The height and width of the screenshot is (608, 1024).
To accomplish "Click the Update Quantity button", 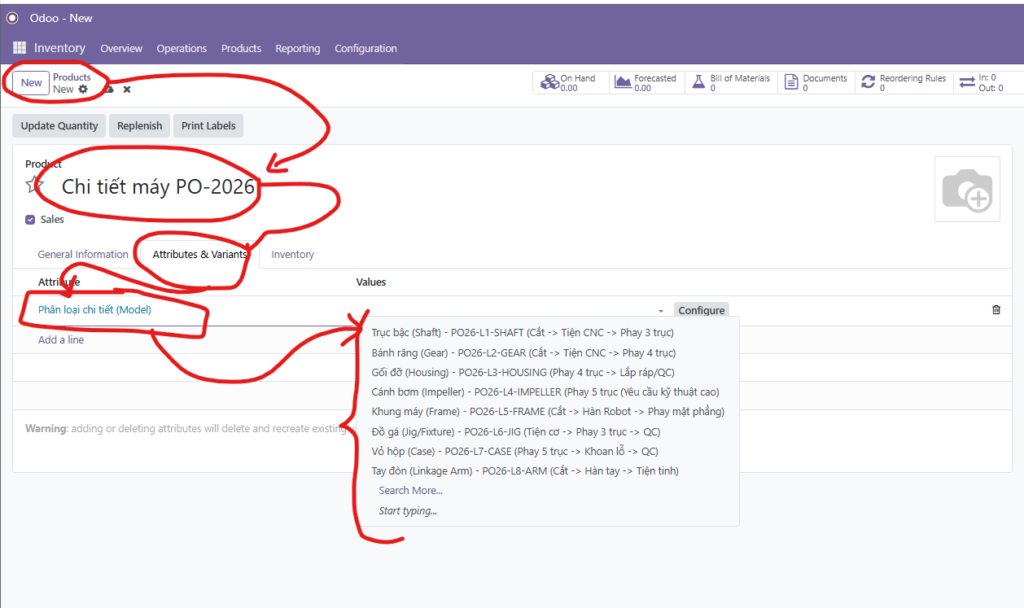I will click(x=60, y=126).
